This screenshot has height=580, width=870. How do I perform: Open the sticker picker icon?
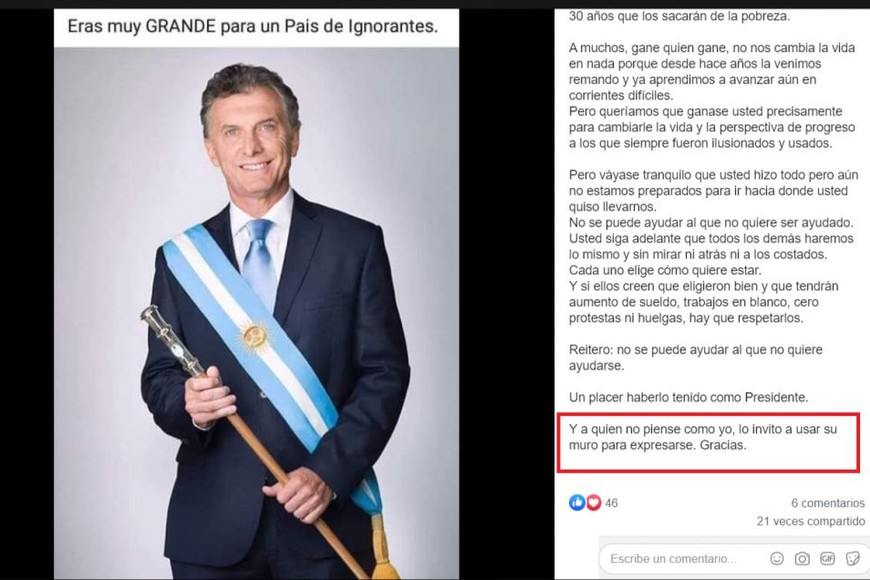click(x=852, y=558)
